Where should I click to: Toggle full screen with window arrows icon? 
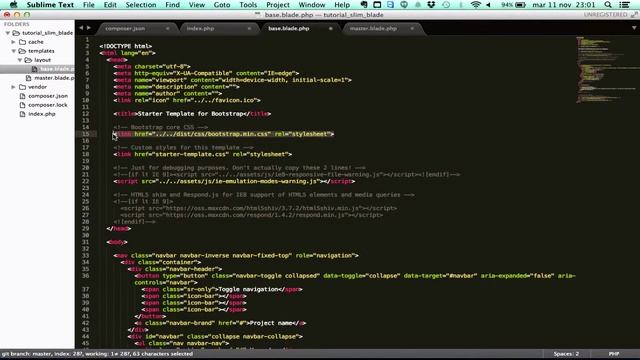click(634, 15)
